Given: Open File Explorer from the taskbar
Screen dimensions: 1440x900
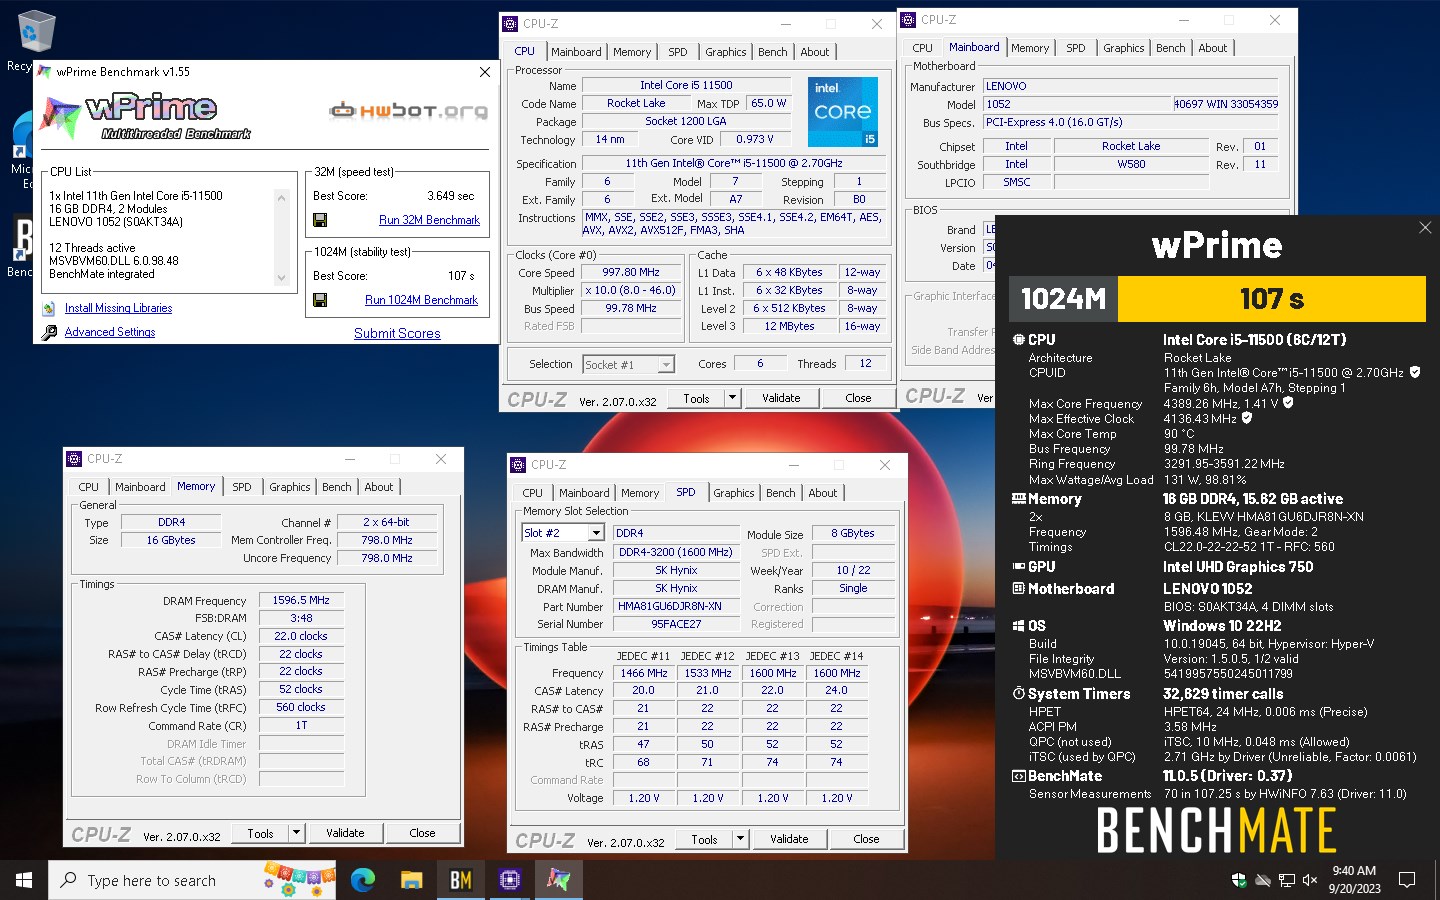Looking at the screenshot, I should (x=412, y=880).
